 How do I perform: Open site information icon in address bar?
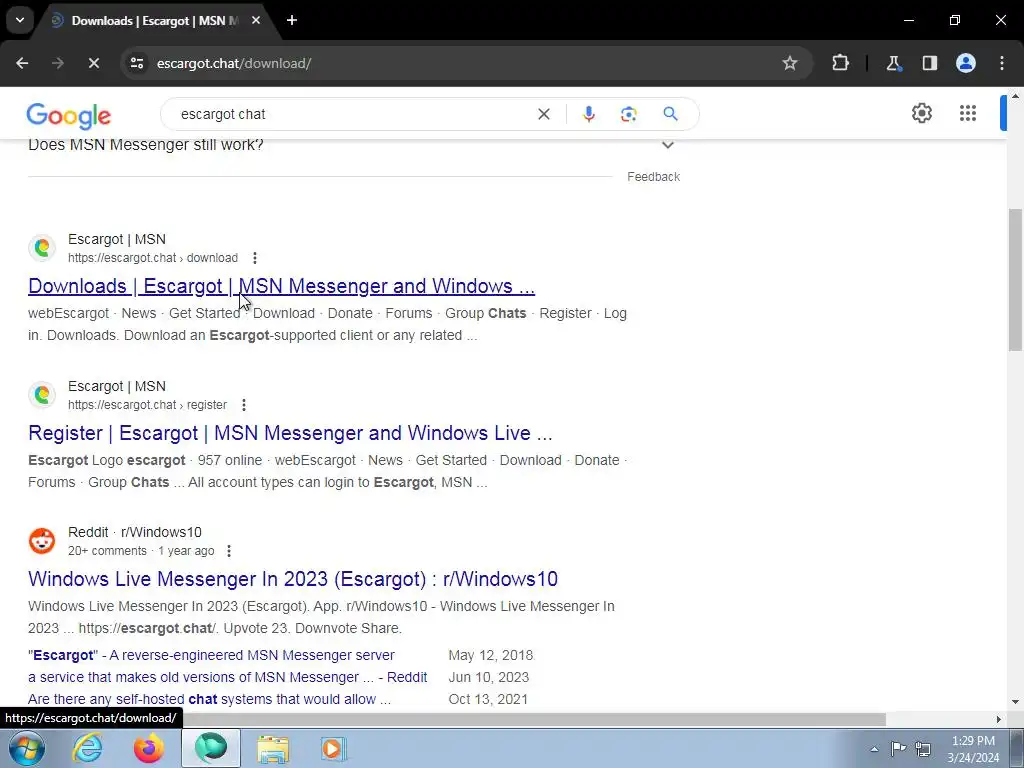pos(137,63)
